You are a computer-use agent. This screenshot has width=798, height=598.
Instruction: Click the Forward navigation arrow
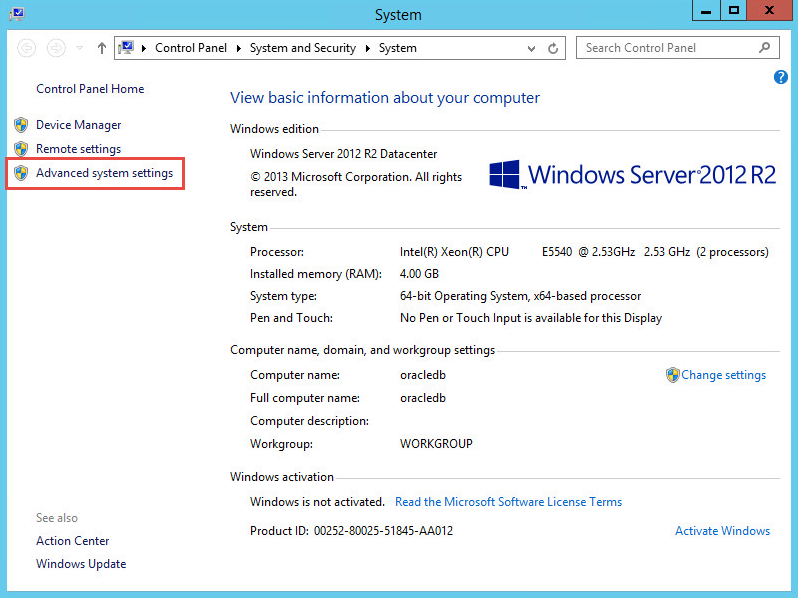tap(56, 48)
